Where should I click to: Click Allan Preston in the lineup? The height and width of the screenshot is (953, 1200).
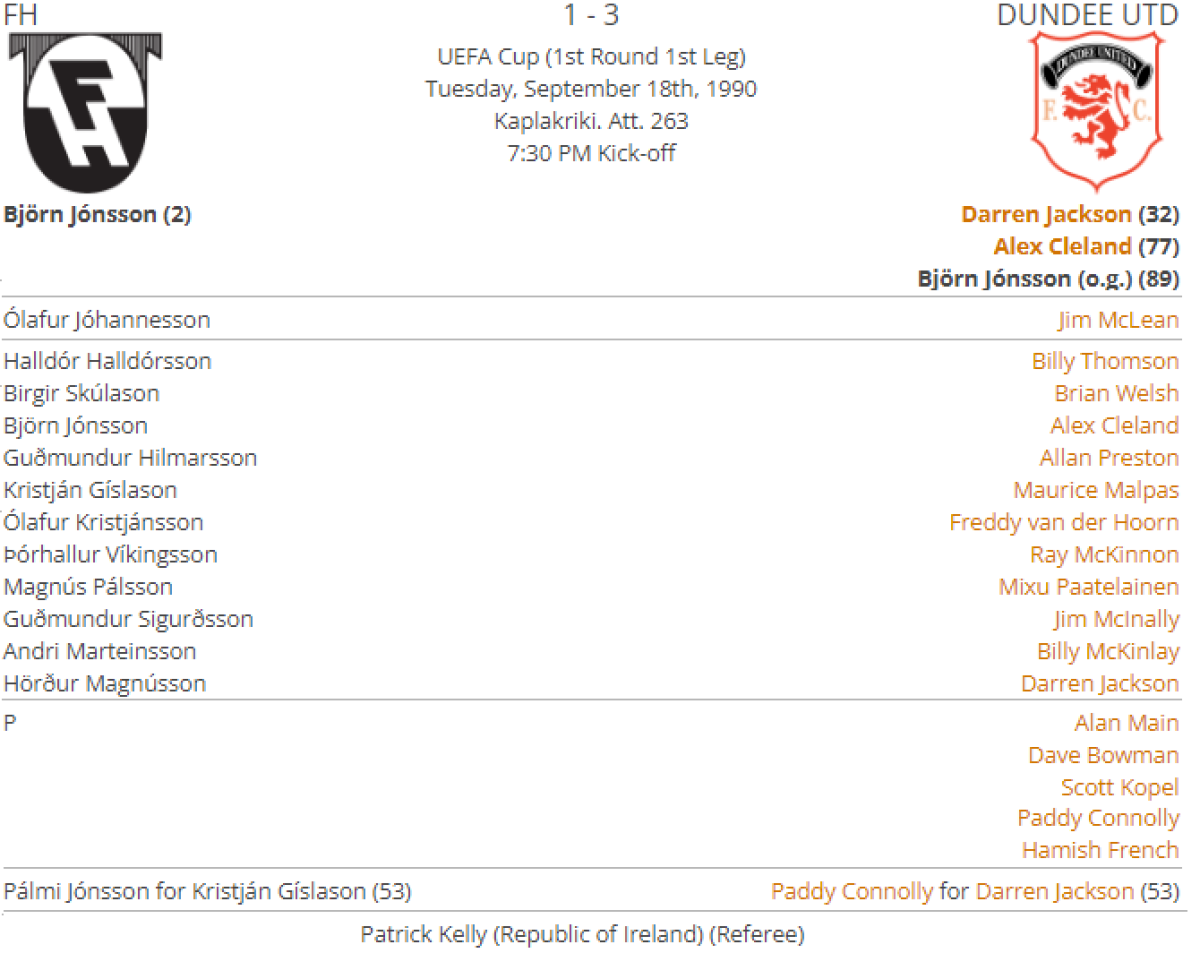tap(1109, 458)
